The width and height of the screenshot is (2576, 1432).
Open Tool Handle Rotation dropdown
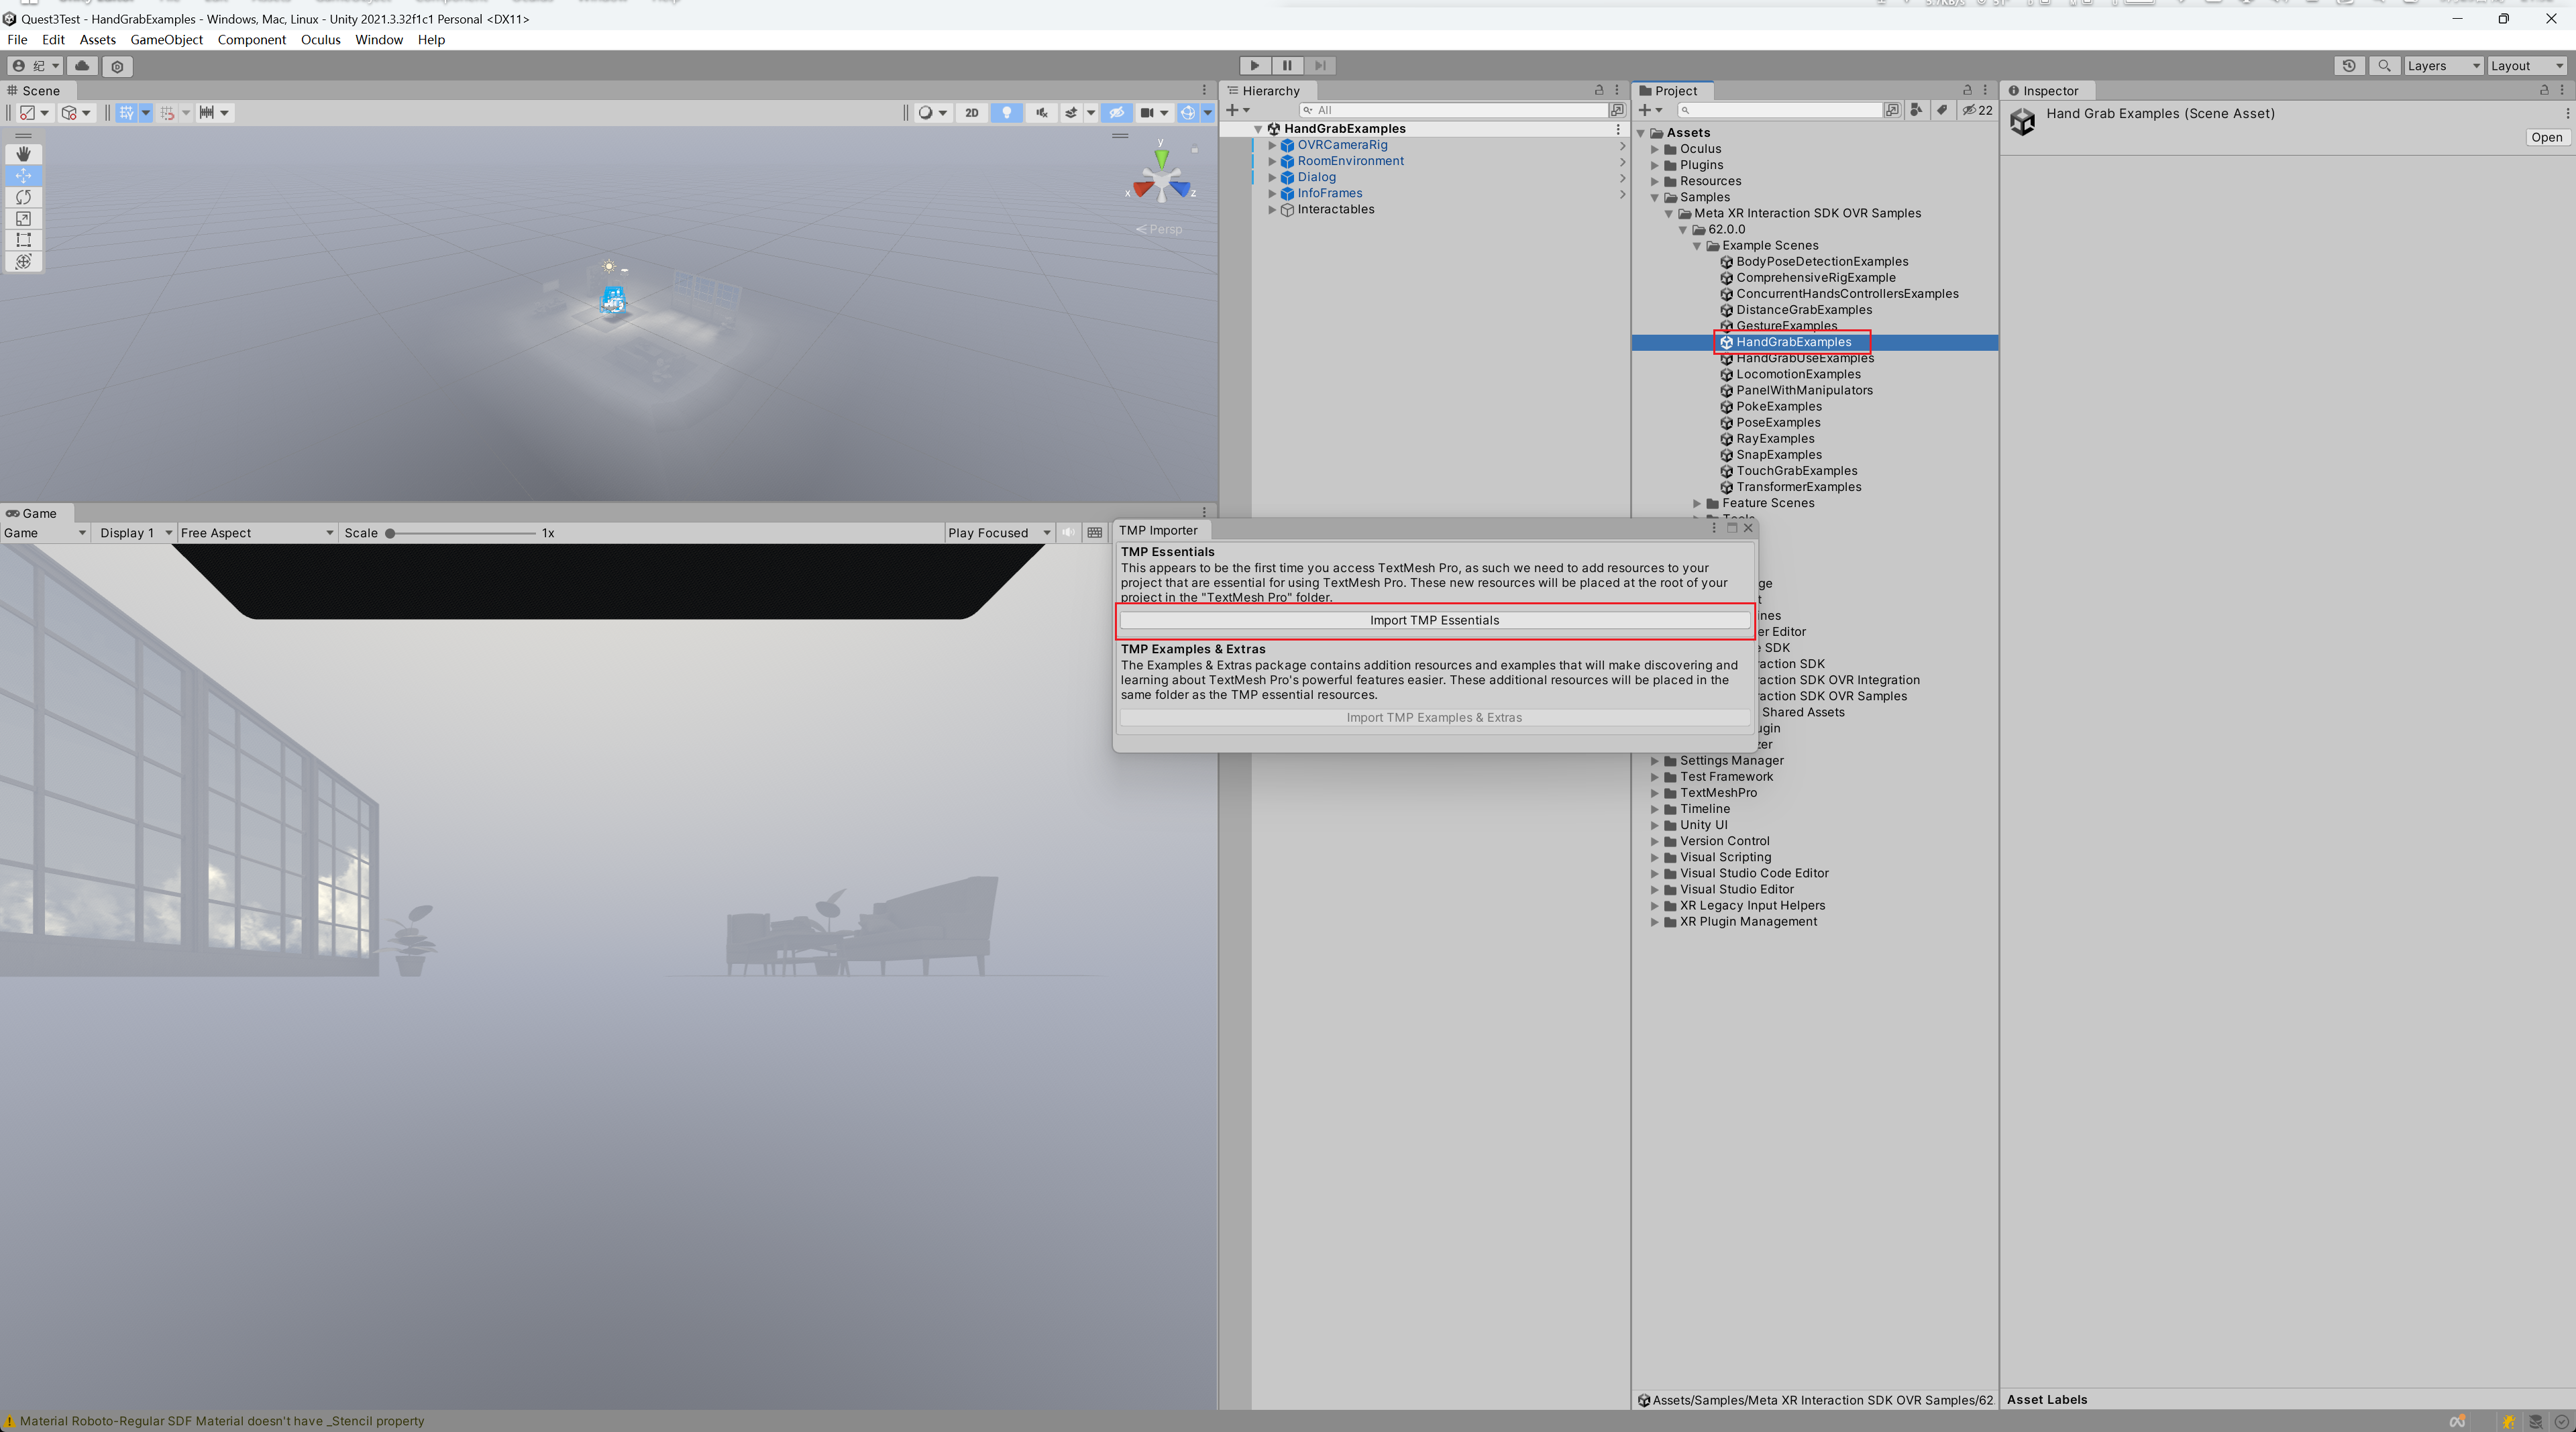tap(76, 113)
